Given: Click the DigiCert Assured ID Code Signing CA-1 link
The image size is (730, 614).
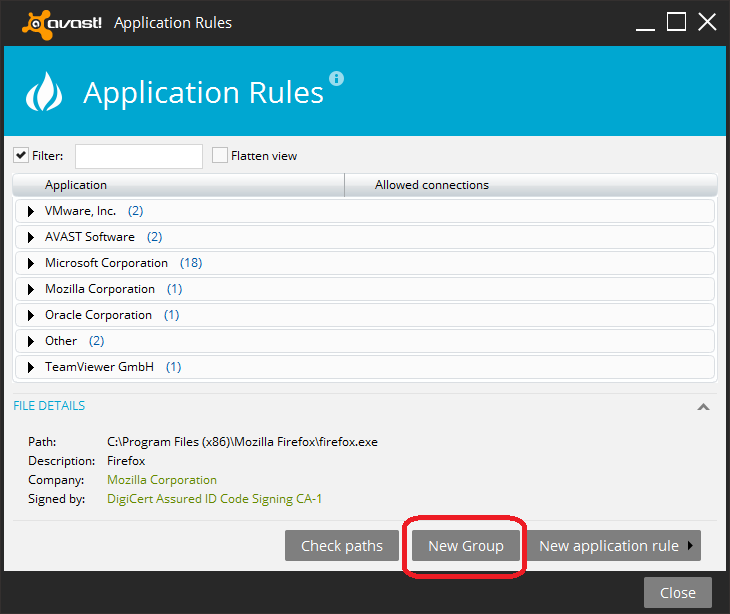Looking at the screenshot, I should (215, 499).
